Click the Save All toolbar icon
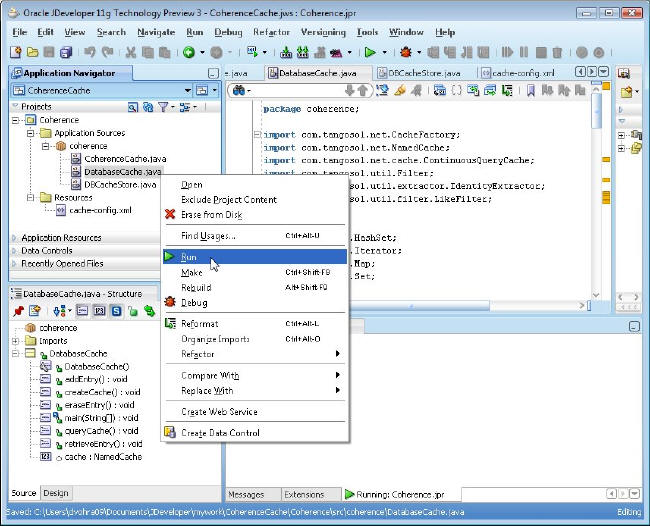Viewport: 650px width, 526px height. tap(66, 52)
